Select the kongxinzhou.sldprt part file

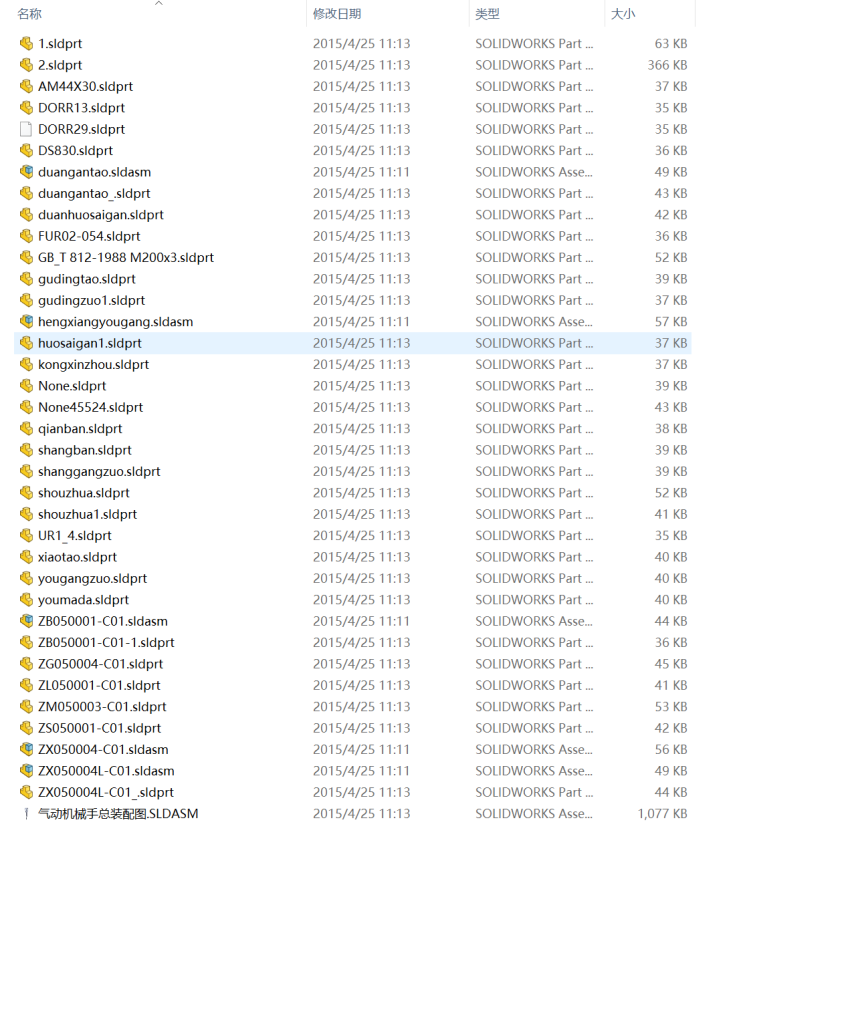point(93,365)
